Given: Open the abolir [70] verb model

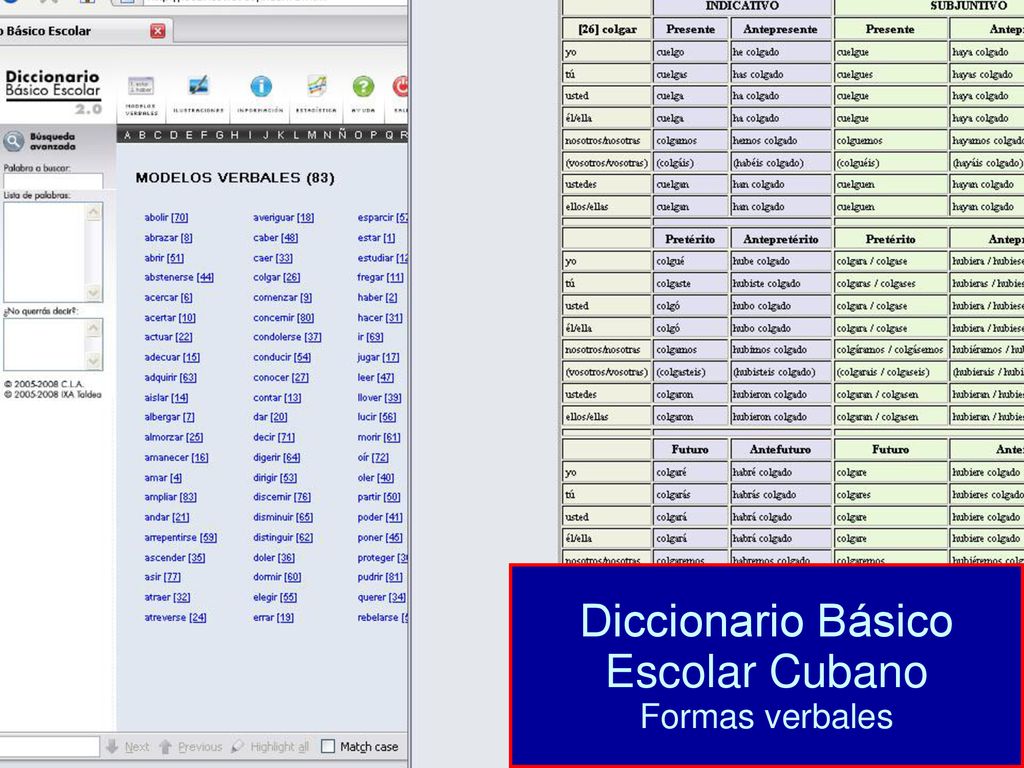Looking at the screenshot, I should pyautogui.click(x=166, y=217).
